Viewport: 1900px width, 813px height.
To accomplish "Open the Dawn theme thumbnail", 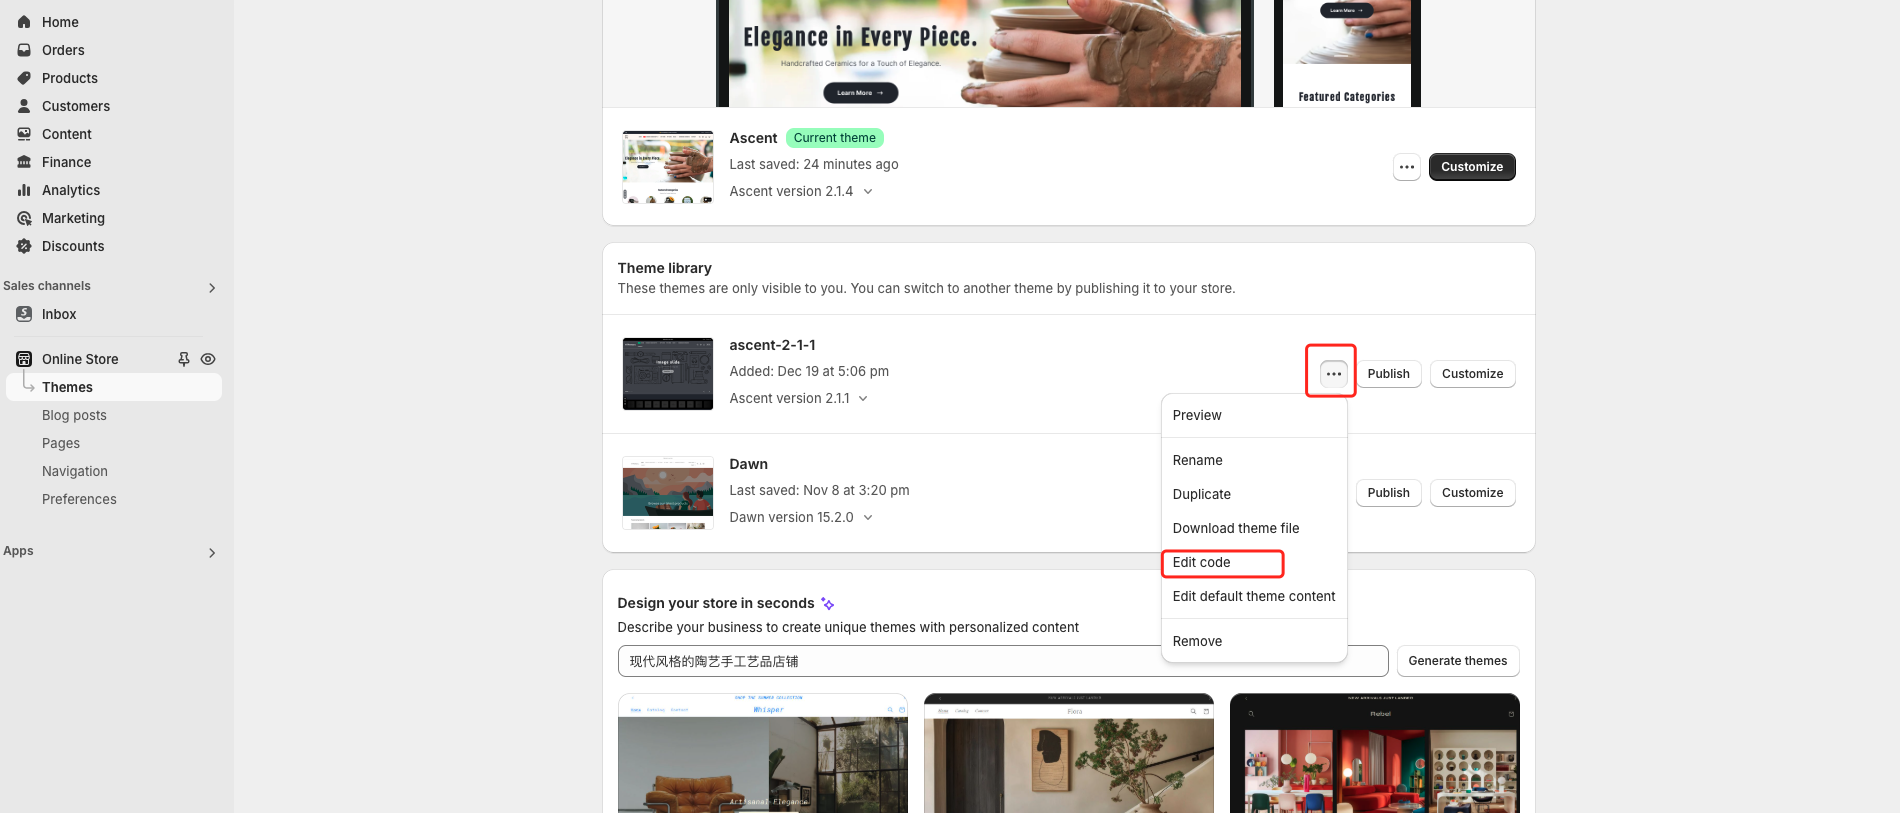I will [667, 493].
